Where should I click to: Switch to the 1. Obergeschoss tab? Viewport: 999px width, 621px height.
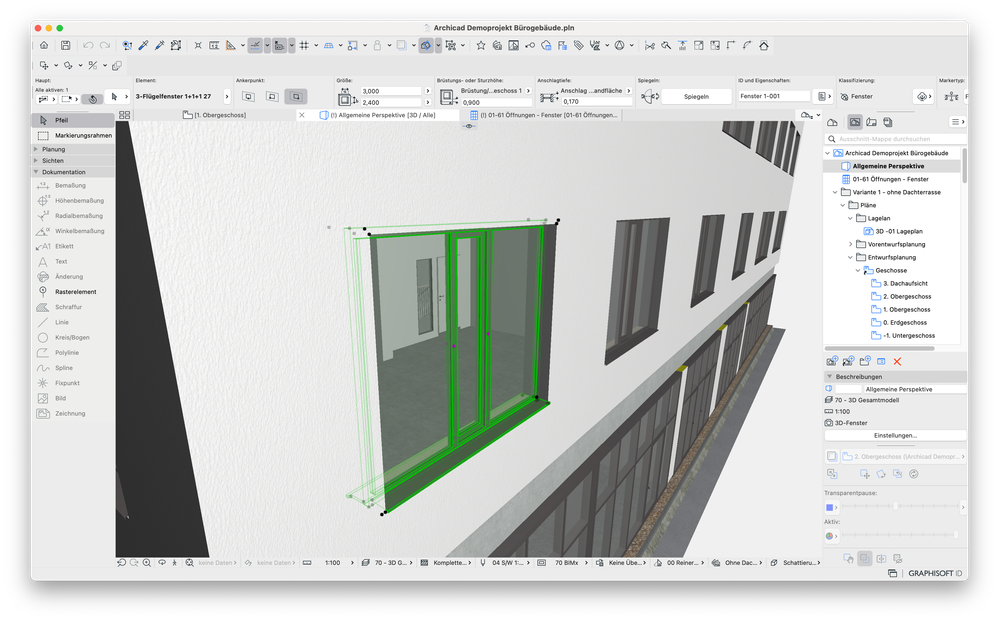click(x=216, y=115)
